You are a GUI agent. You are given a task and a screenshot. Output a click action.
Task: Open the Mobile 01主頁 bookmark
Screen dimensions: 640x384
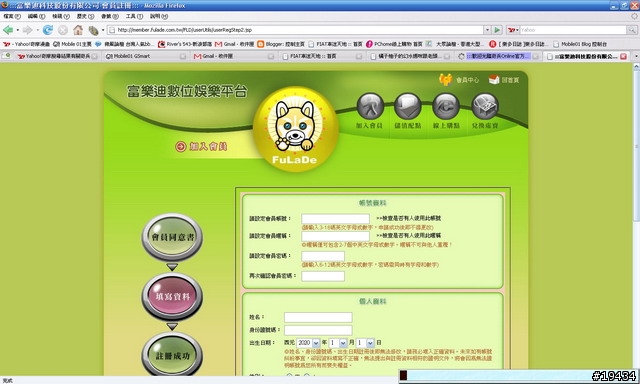[72, 44]
